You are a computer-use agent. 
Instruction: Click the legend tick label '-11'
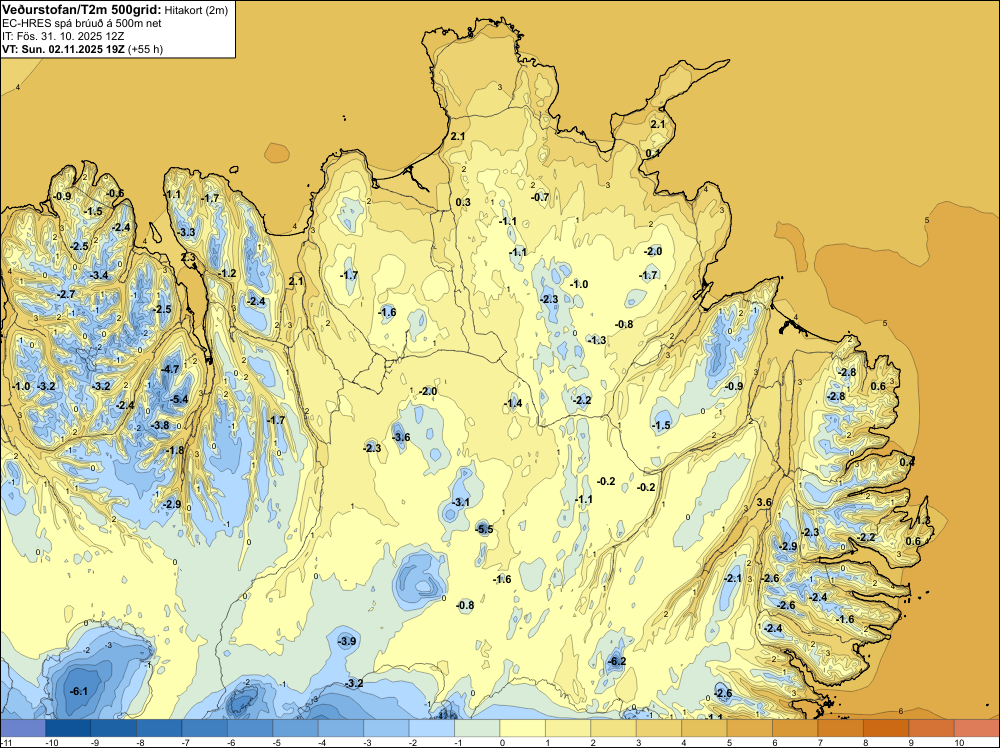pos(5,742)
